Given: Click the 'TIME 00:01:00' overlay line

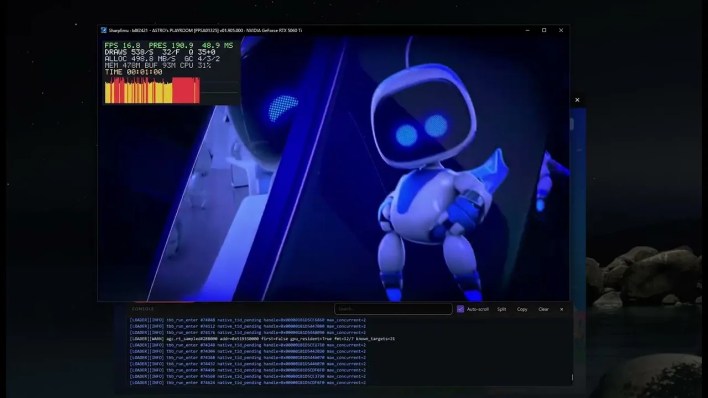Looking at the screenshot, I should pyautogui.click(x=133, y=72).
